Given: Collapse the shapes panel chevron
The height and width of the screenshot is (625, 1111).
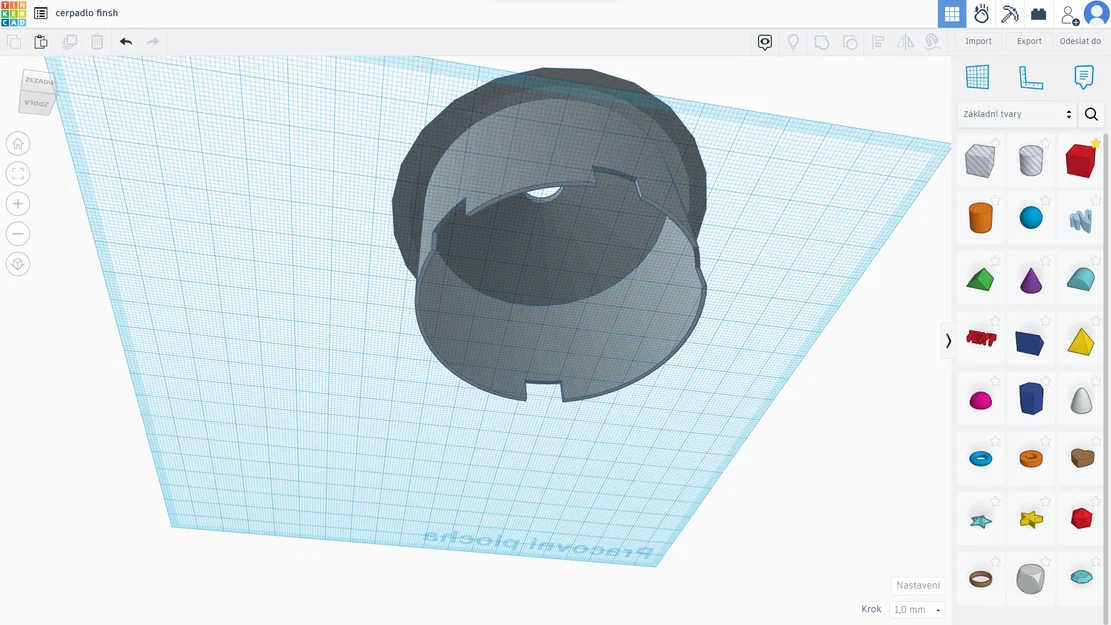Looking at the screenshot, I should (948, 341).
